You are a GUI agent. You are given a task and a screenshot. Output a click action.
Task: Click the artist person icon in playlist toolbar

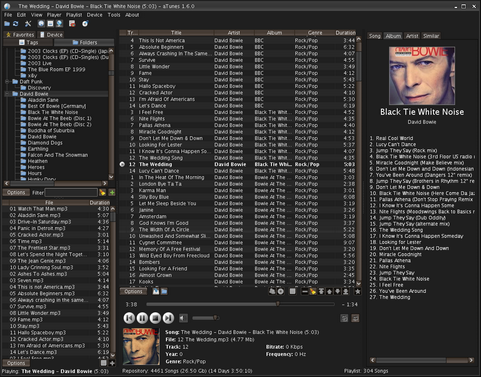coord(346,292)
